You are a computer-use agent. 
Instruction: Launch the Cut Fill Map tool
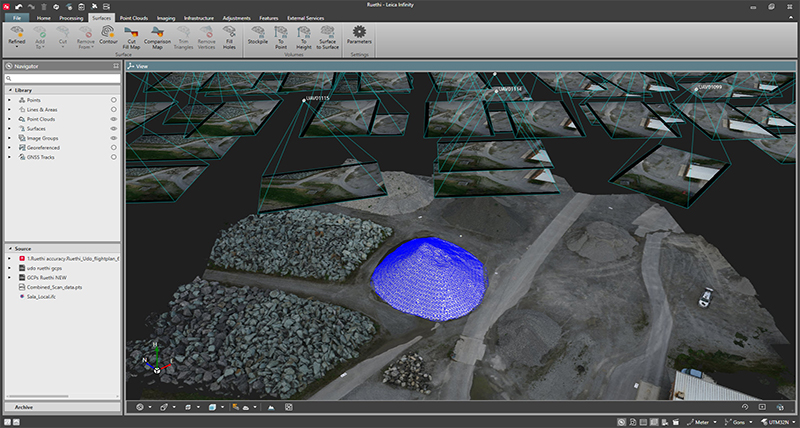click(130, 37)
